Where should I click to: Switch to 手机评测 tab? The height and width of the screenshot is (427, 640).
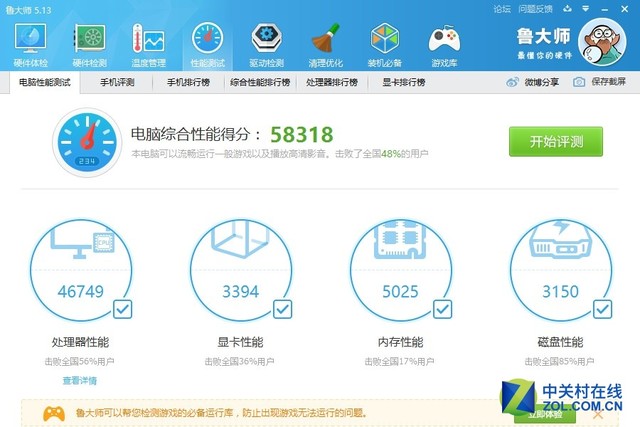coord(118,82)
